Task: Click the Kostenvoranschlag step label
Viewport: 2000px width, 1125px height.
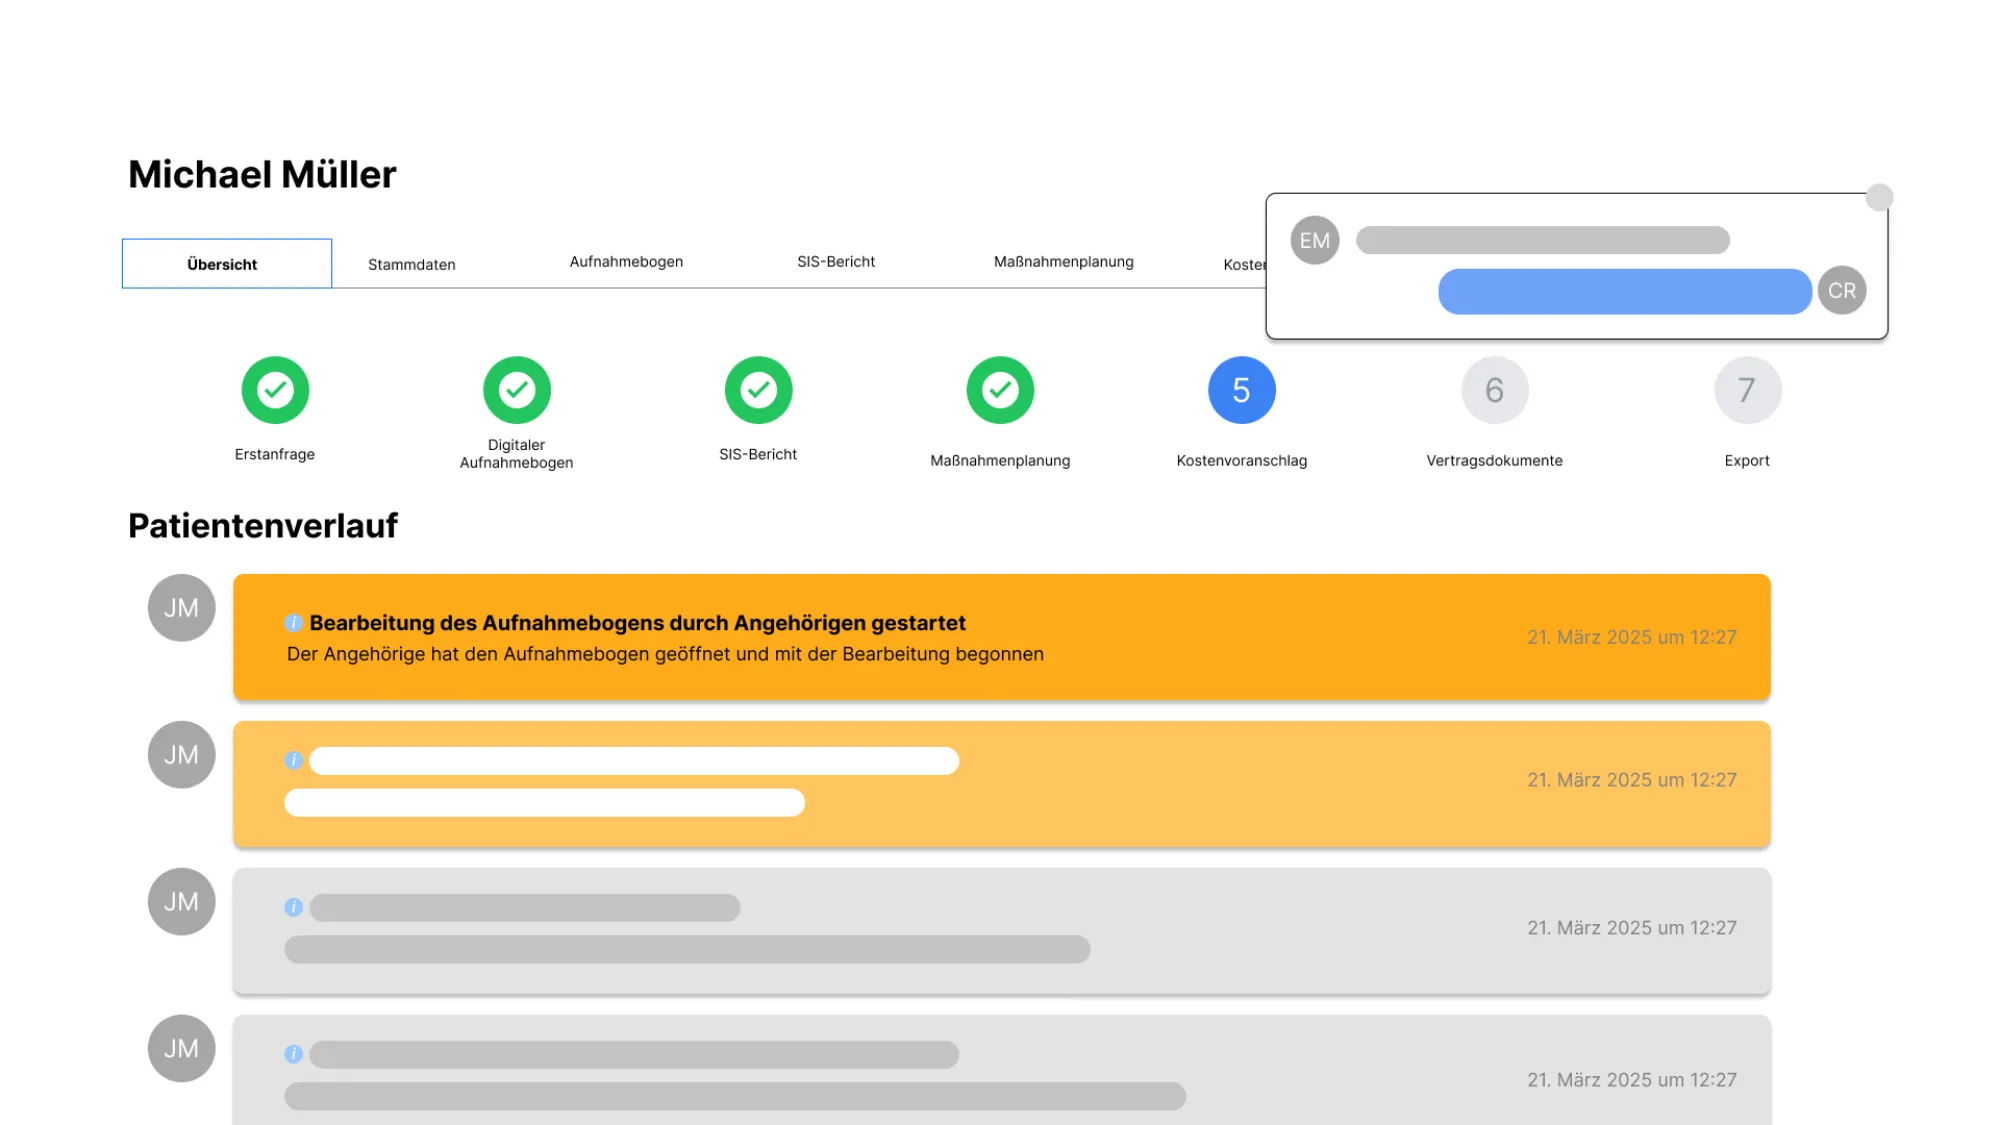Action: pos(1242,460)
